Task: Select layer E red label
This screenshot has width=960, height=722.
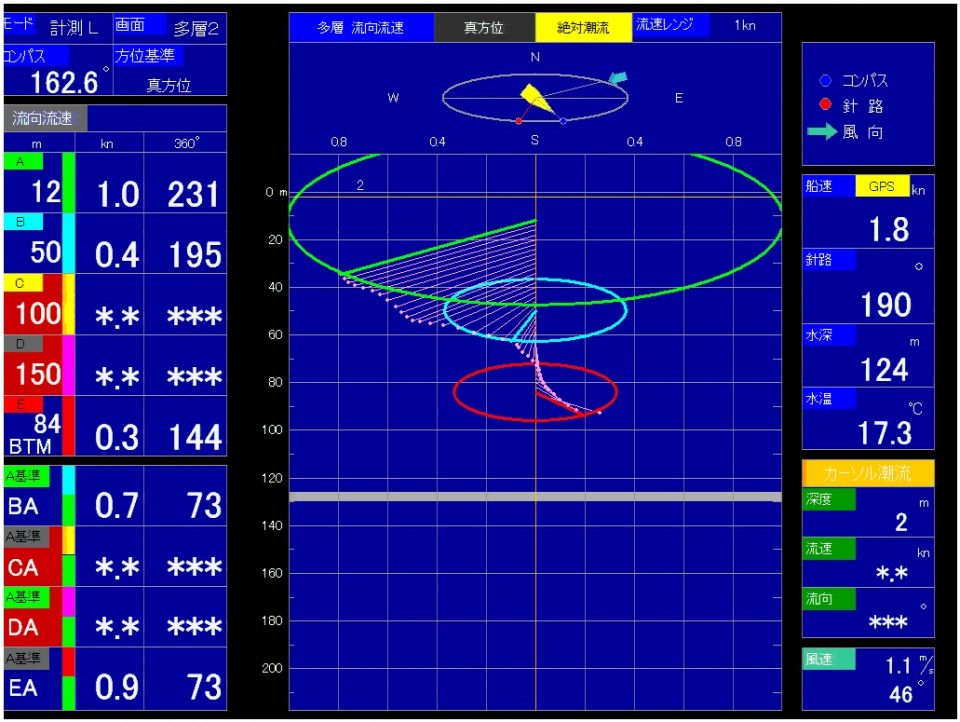Action: click(23, 404)
